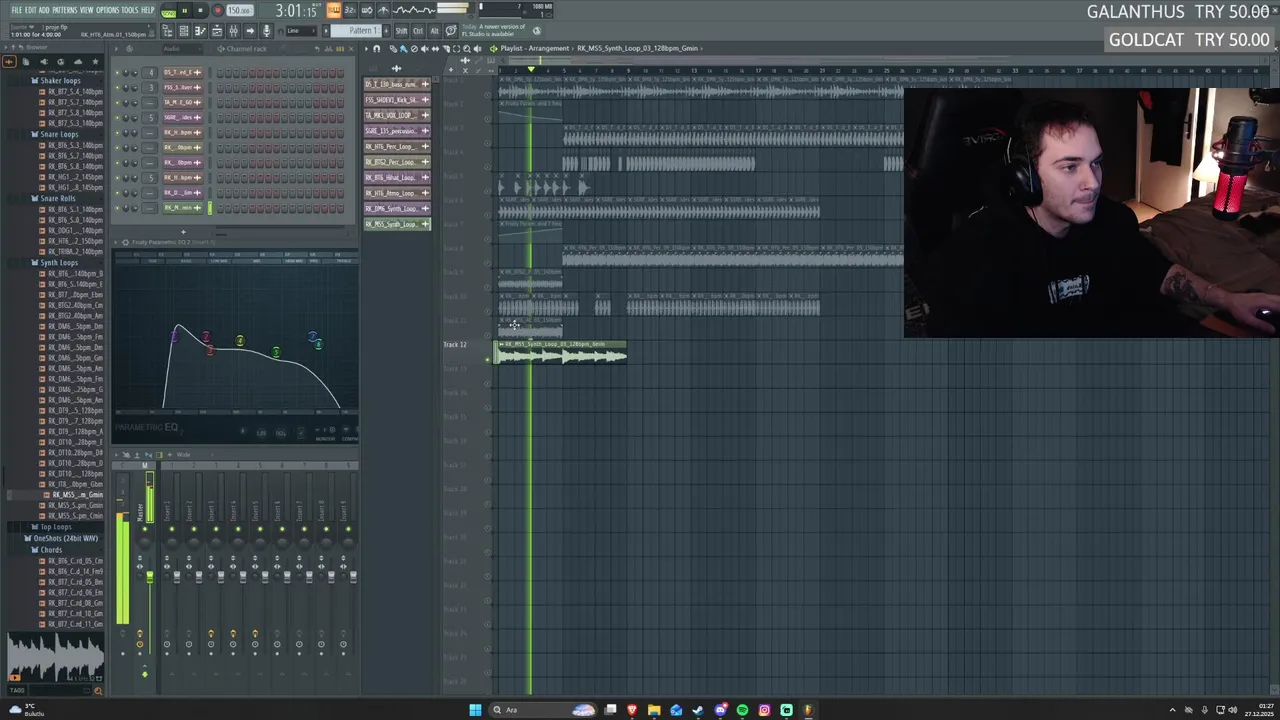
Task: Select the RK_MS5 synth loop clip on Track 12
Action: (561, 351)
